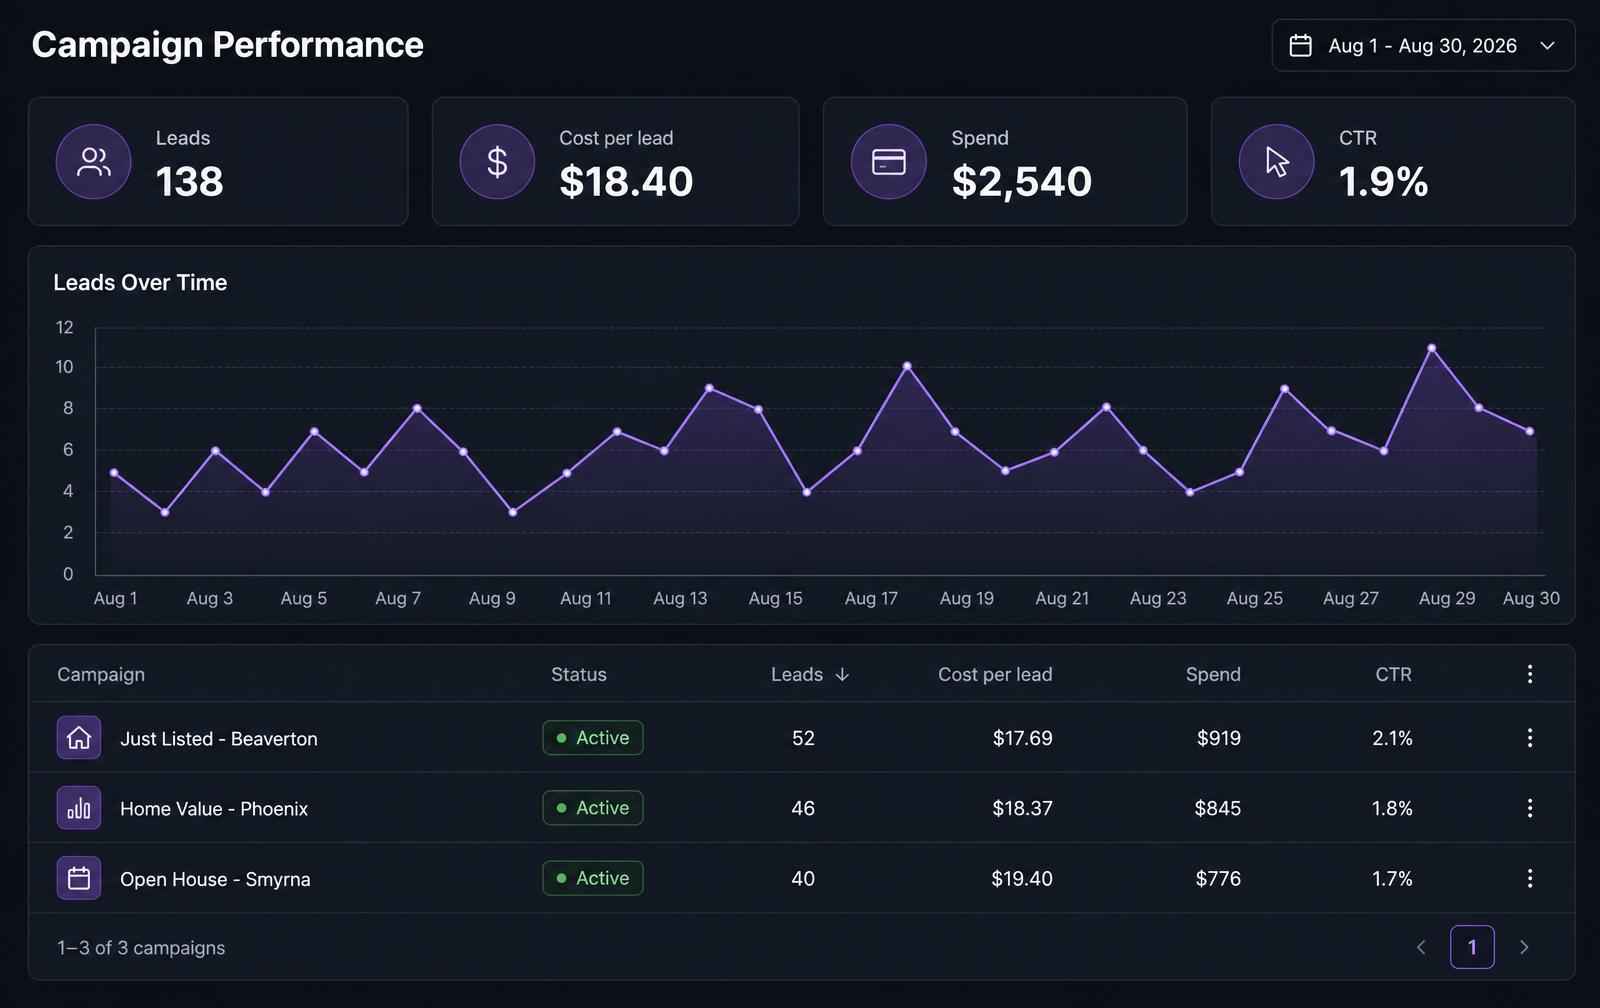Open actions menu for Just Listed - Beaverton
Image resolution: width=1600 pixels, height=1008 pixels.
[1529, 738]
